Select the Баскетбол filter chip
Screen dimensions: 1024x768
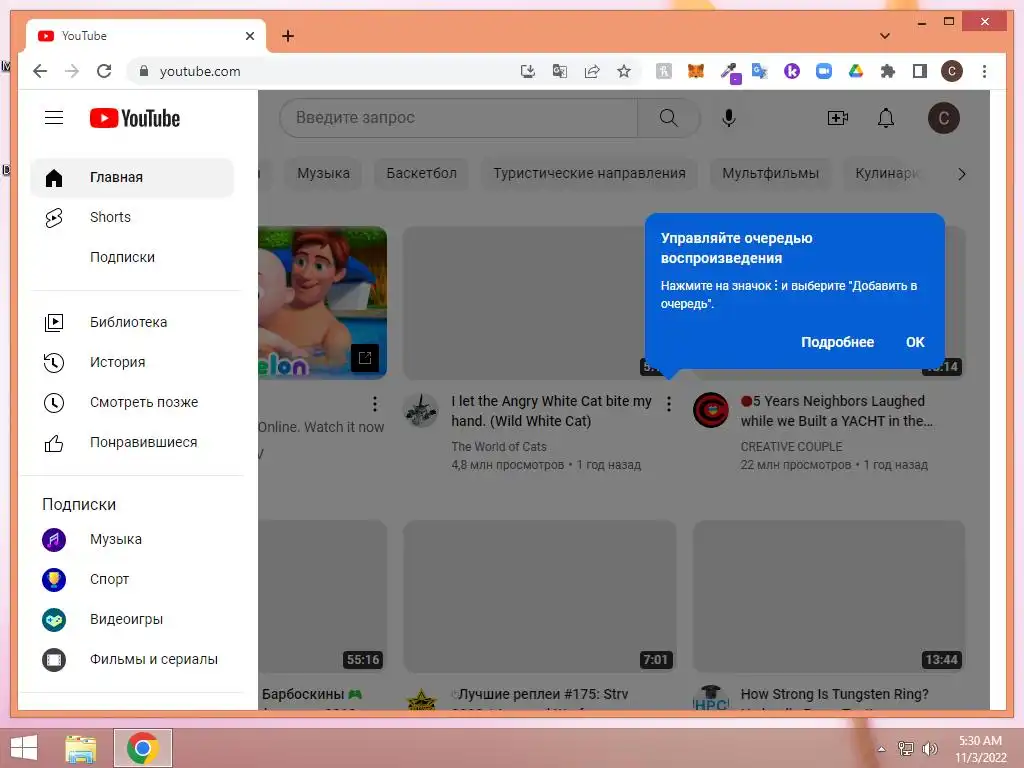(x=421, y=173)
